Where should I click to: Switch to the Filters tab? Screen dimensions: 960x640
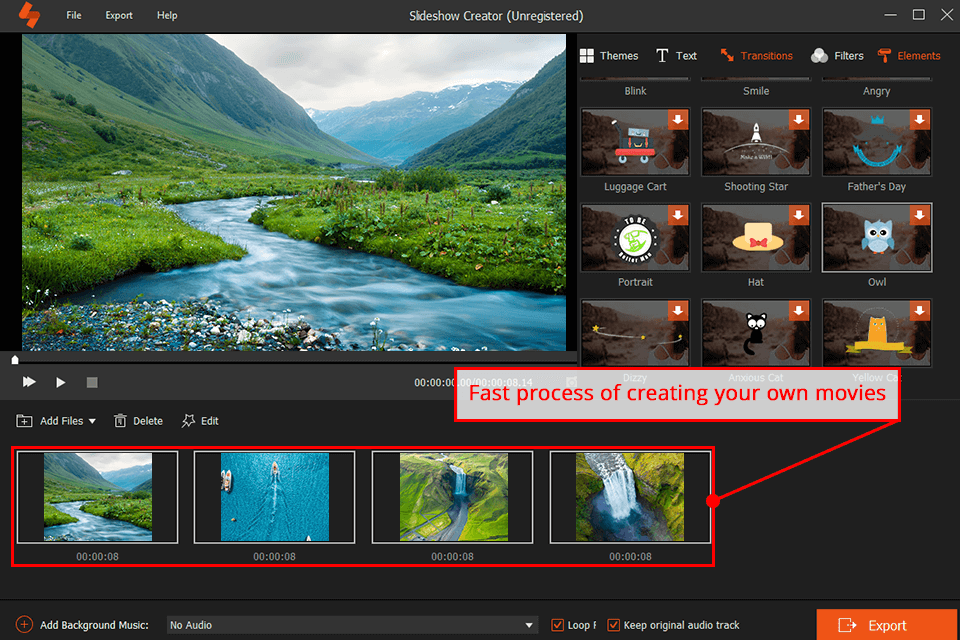coord(837,56)
